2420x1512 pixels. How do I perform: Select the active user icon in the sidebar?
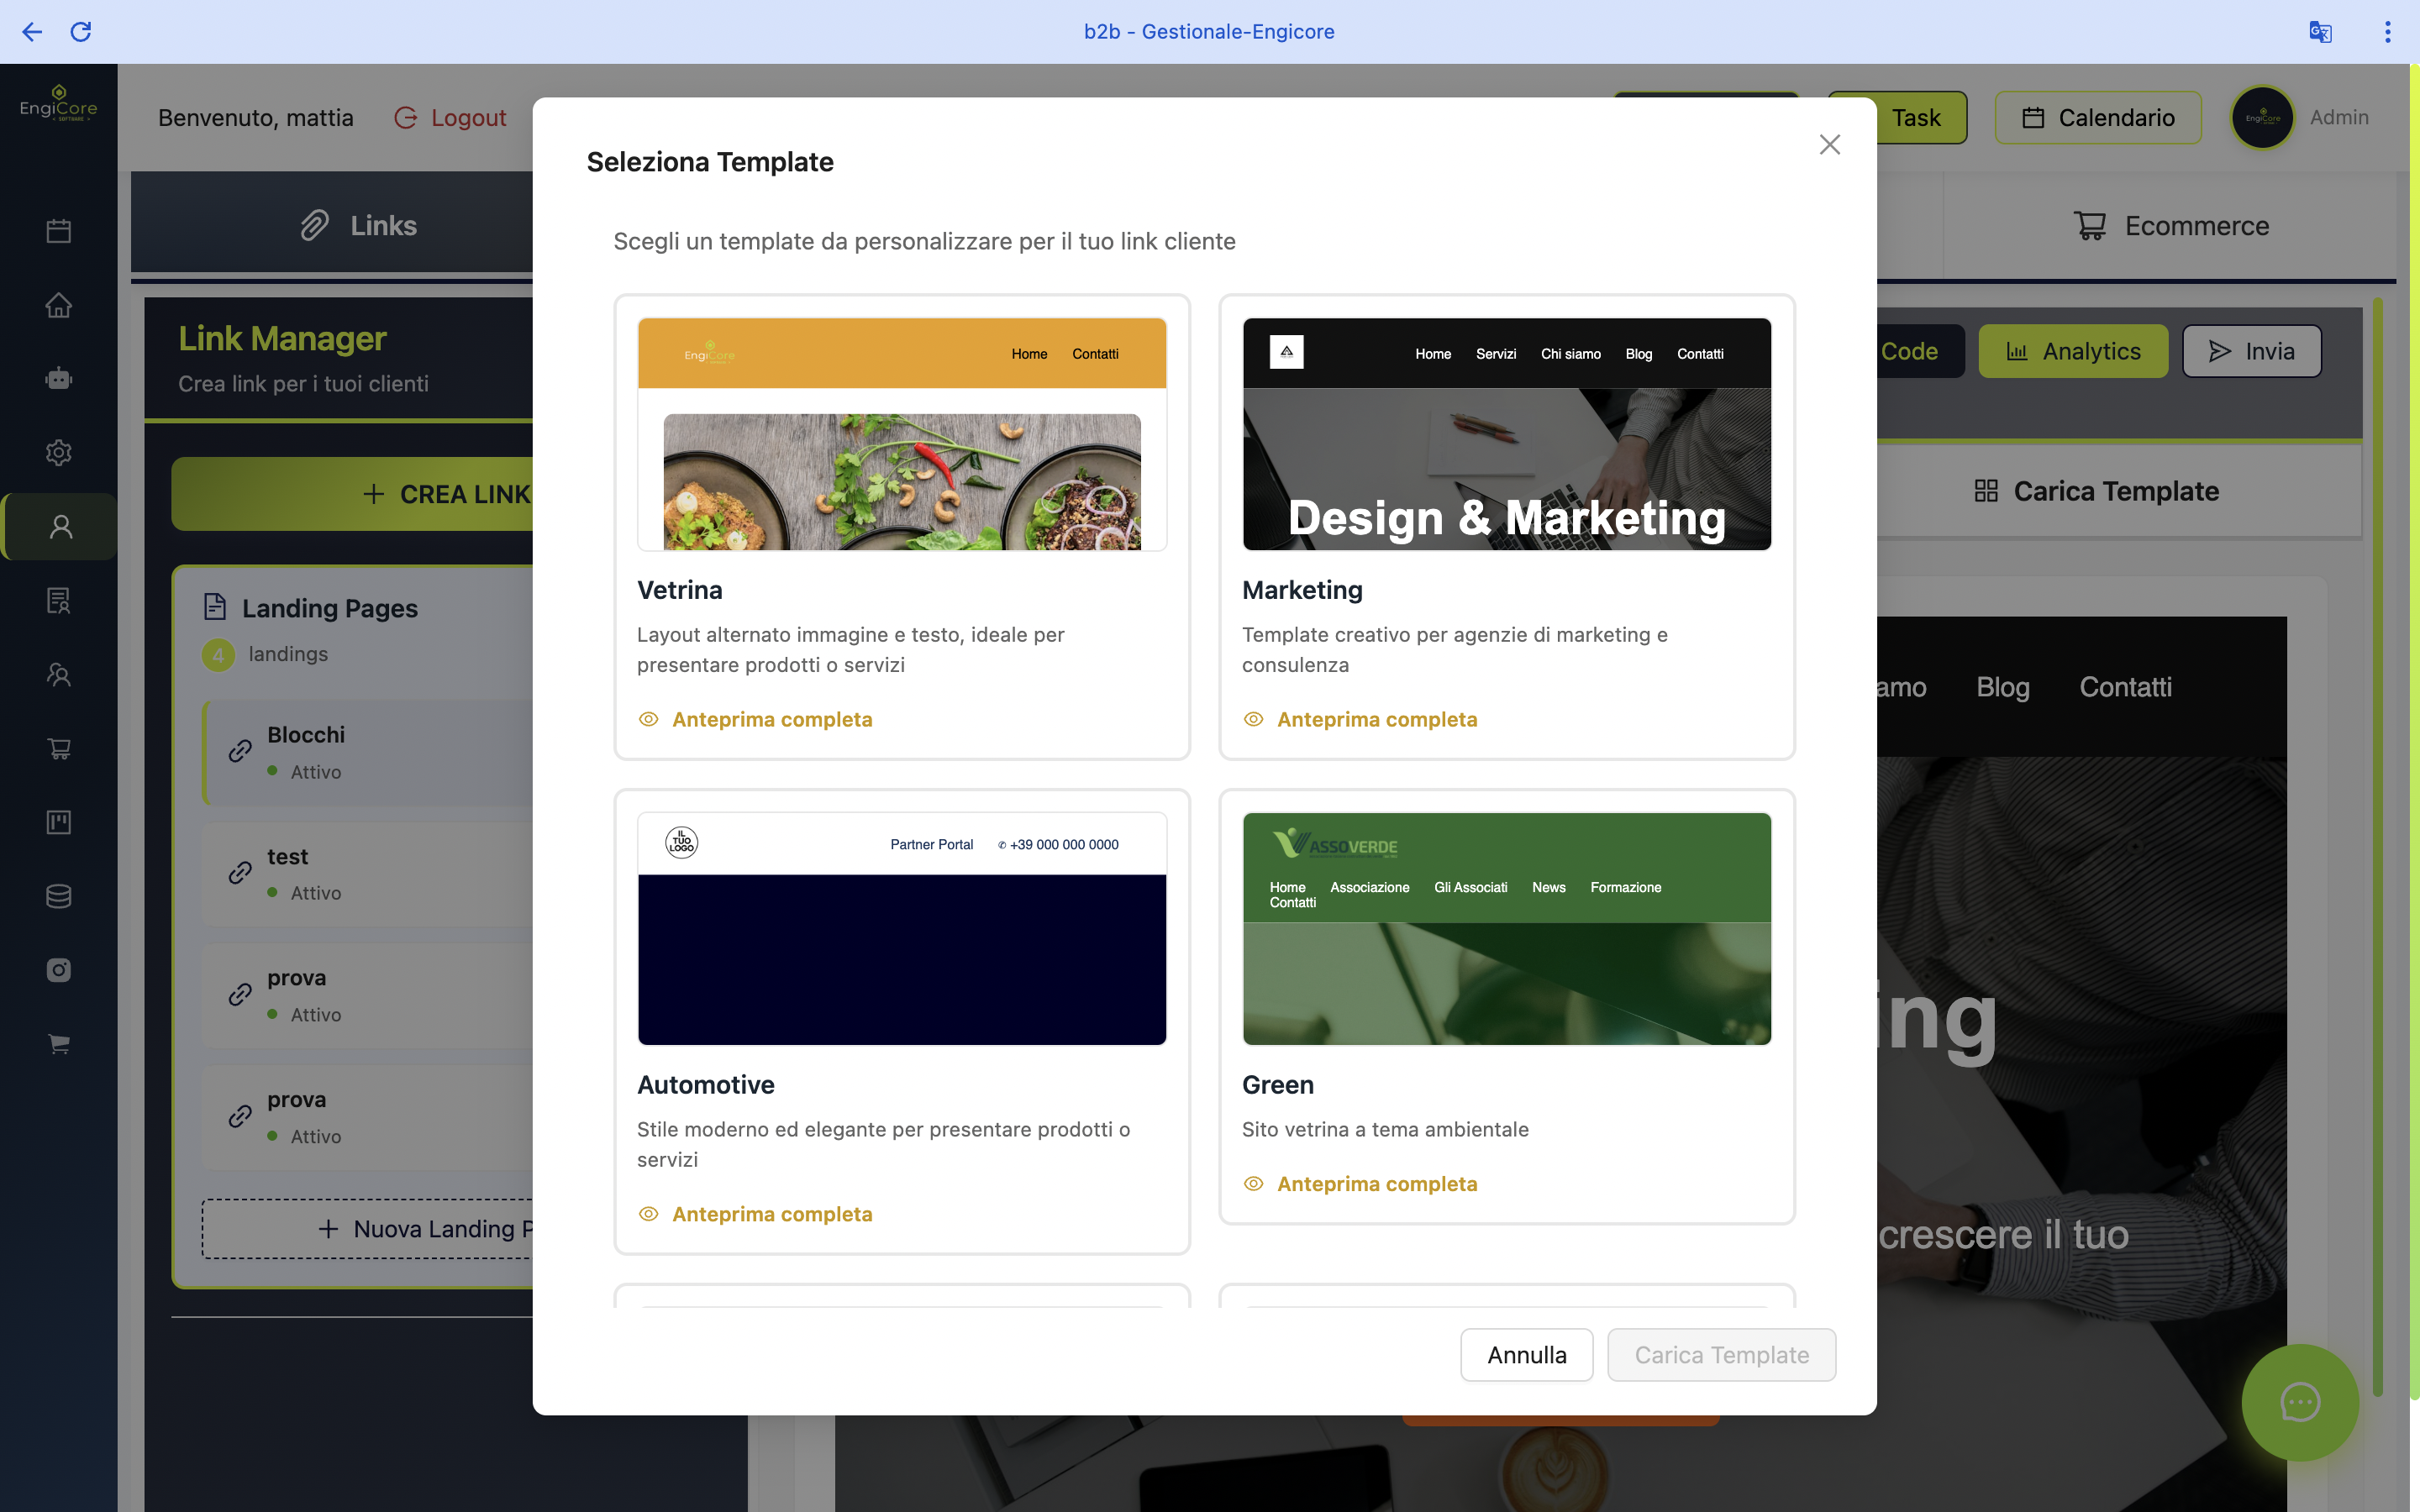[x=60, y=527]
